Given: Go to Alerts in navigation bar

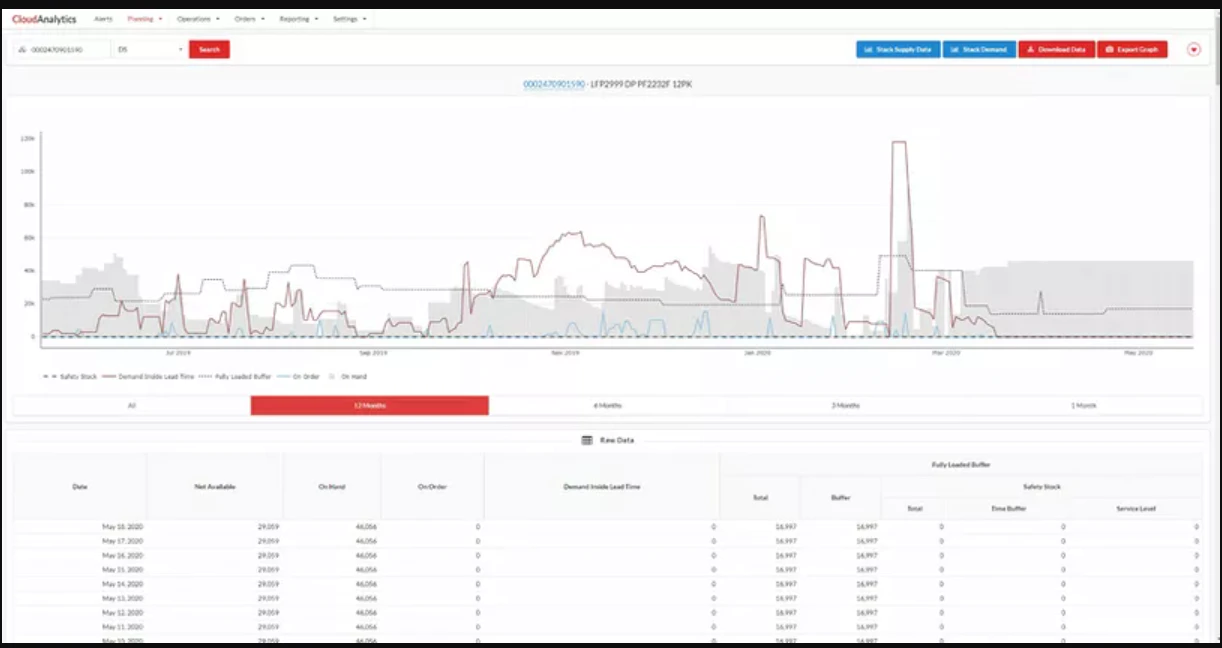Looking at the screenshot, I should pyautogui.click(x=103, y=19).
